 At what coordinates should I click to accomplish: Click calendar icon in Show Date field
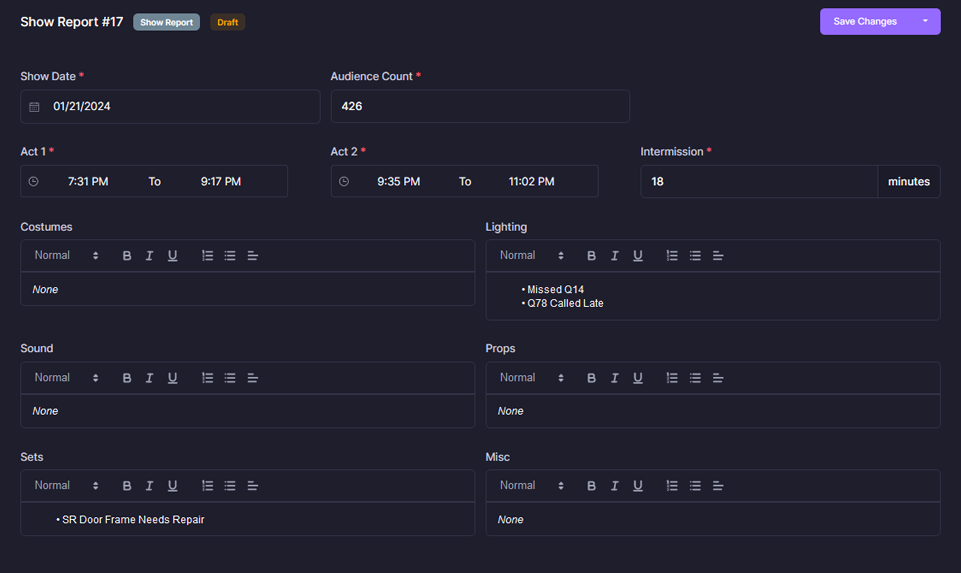coord(34,107)
